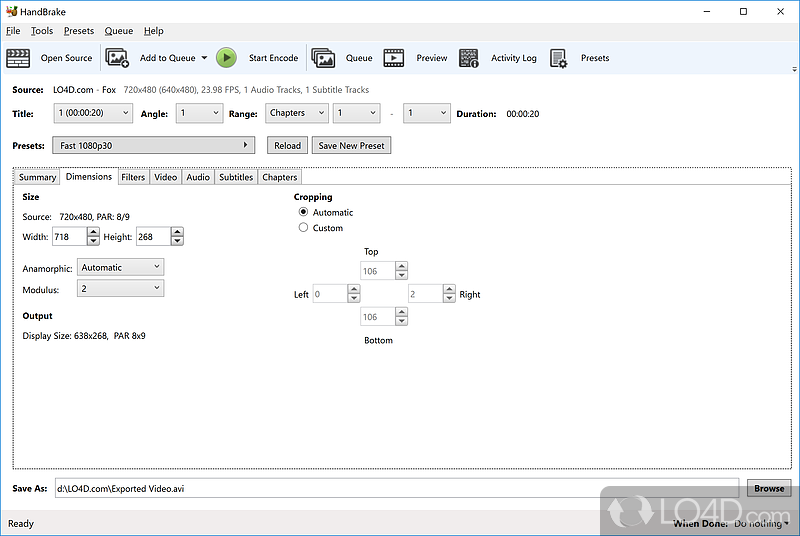Decrease the Height stepper value
Image resolution: width=800 pixels, height=536 pixels.
pyautogui.click(x=177, y=241)
